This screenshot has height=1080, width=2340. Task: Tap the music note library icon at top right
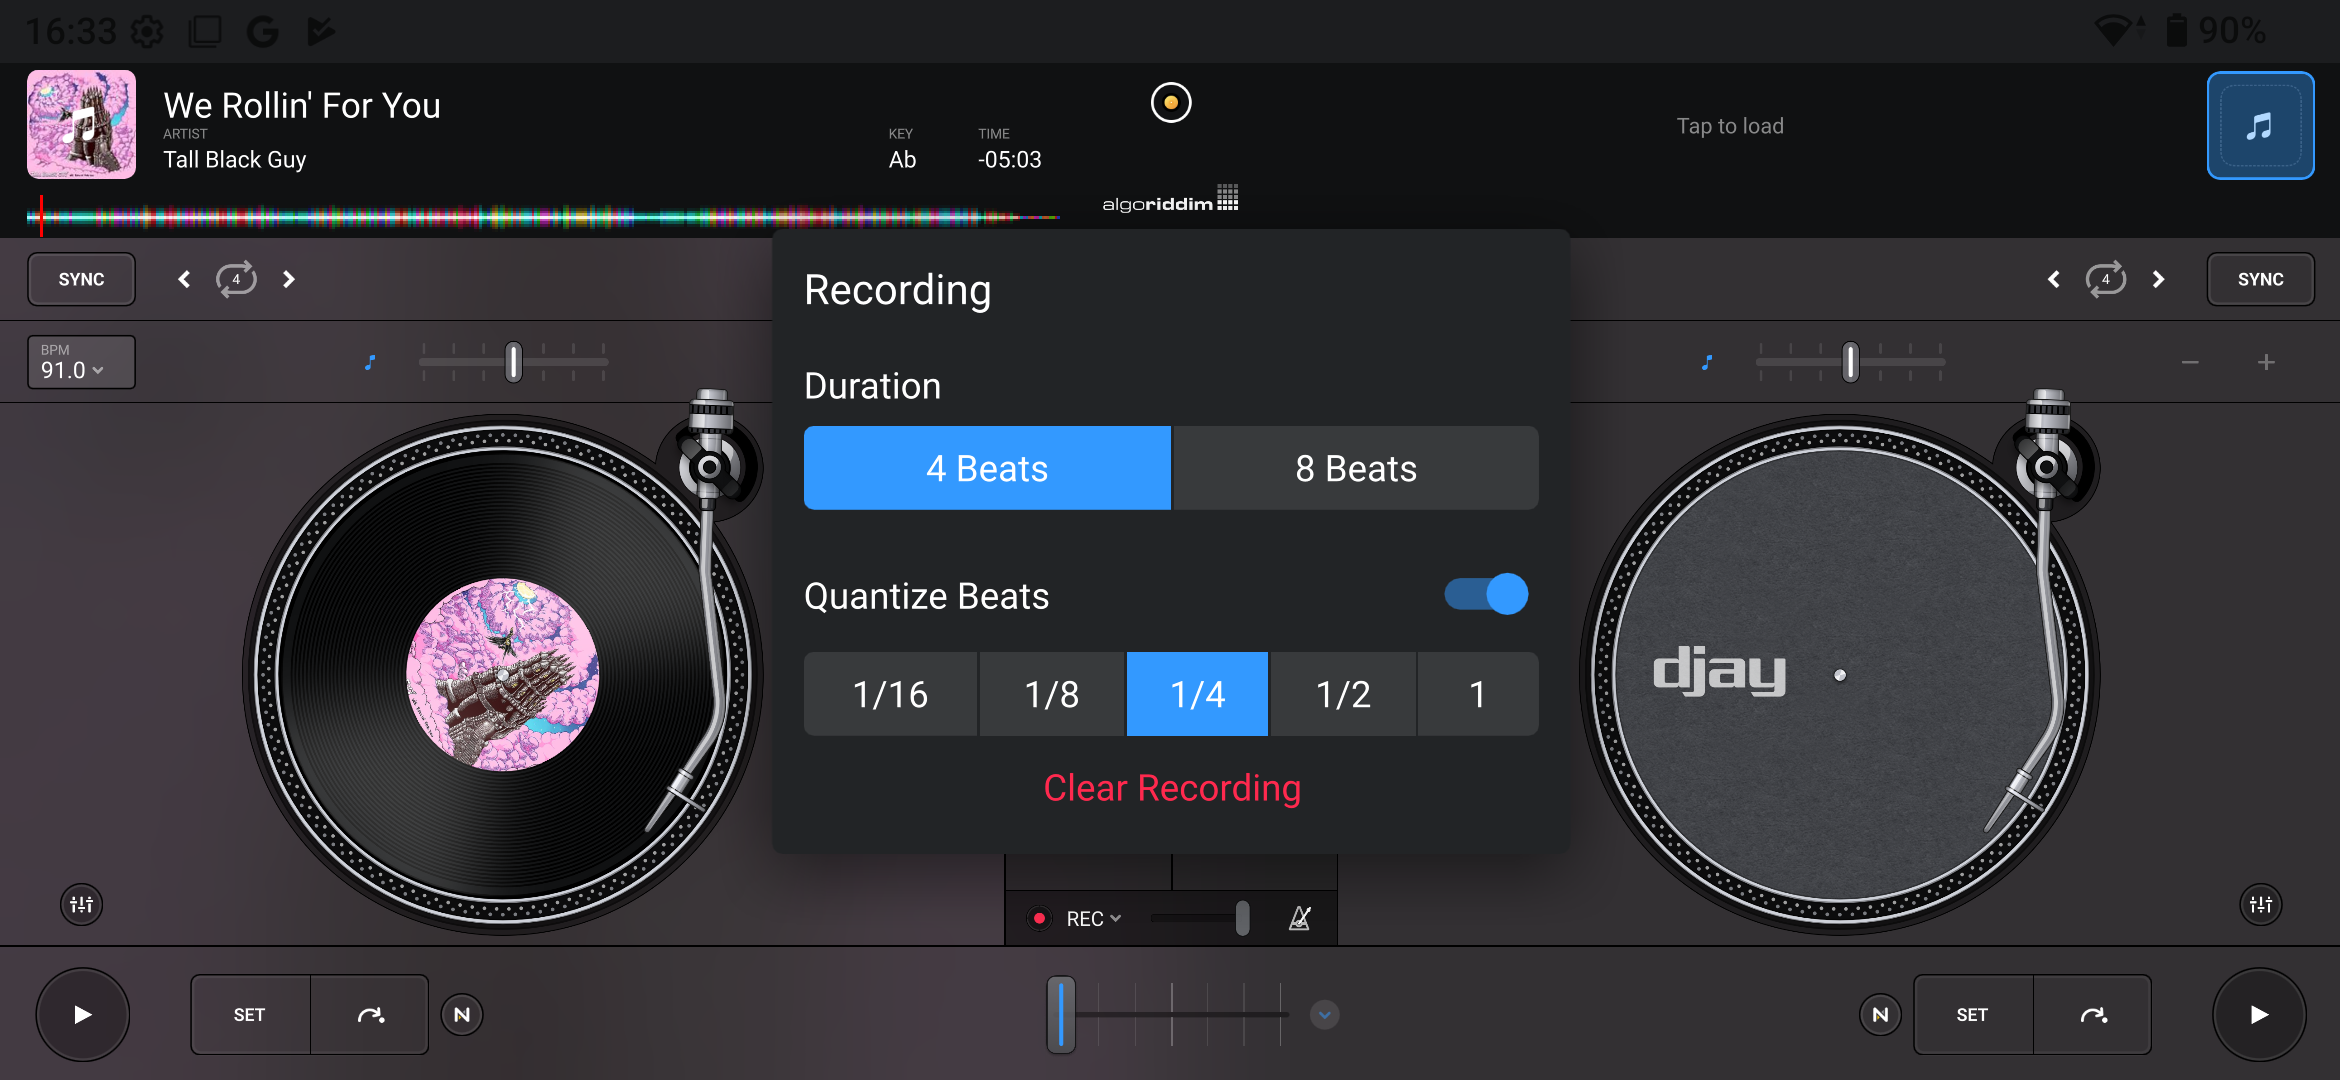[2259, 125]
